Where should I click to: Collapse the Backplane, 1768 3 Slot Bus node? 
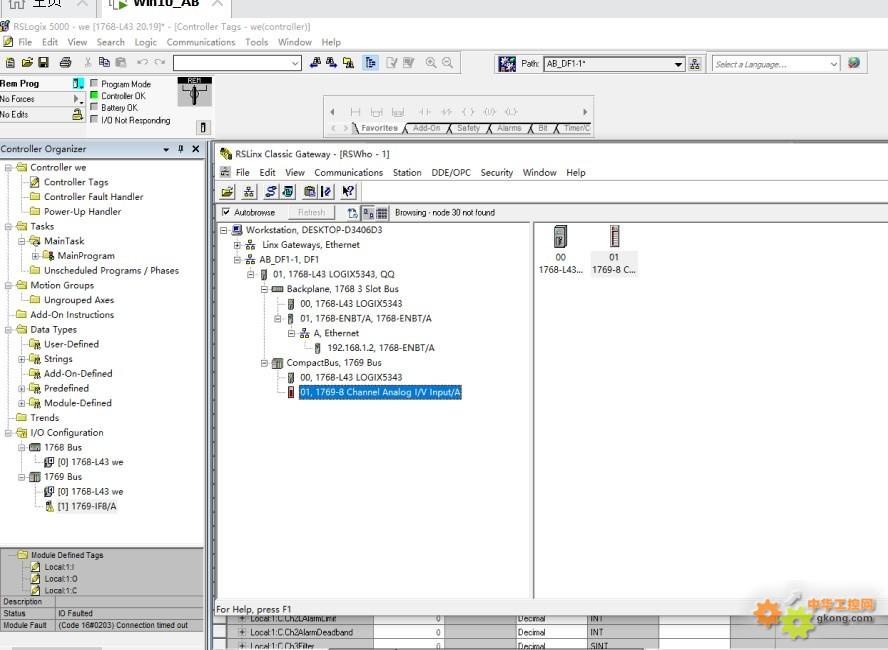point(264,289)
